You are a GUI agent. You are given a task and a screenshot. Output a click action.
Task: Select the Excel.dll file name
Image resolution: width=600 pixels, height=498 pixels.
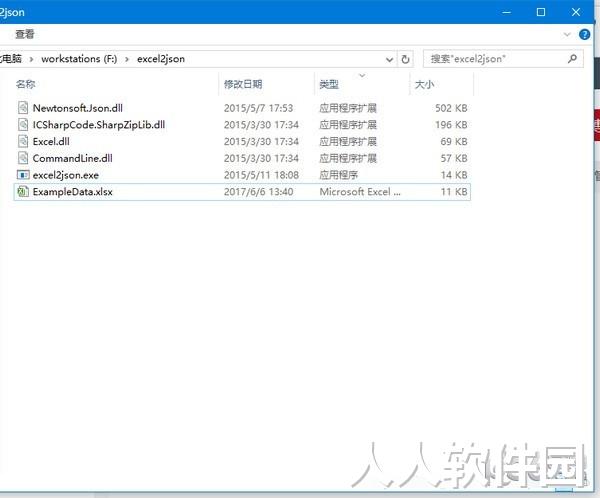(x=51, y=142)
